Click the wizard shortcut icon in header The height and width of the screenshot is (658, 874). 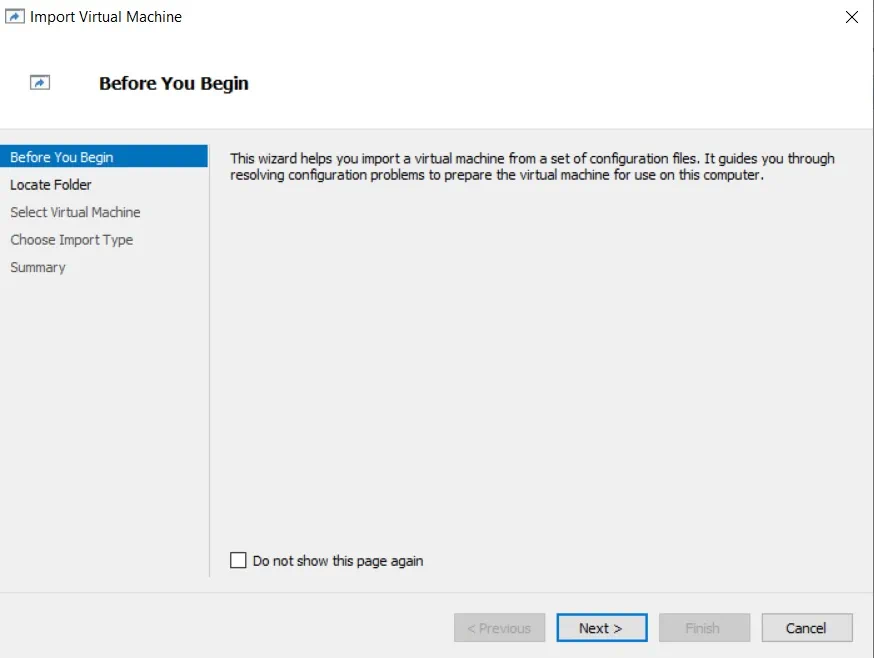point(40,84)
